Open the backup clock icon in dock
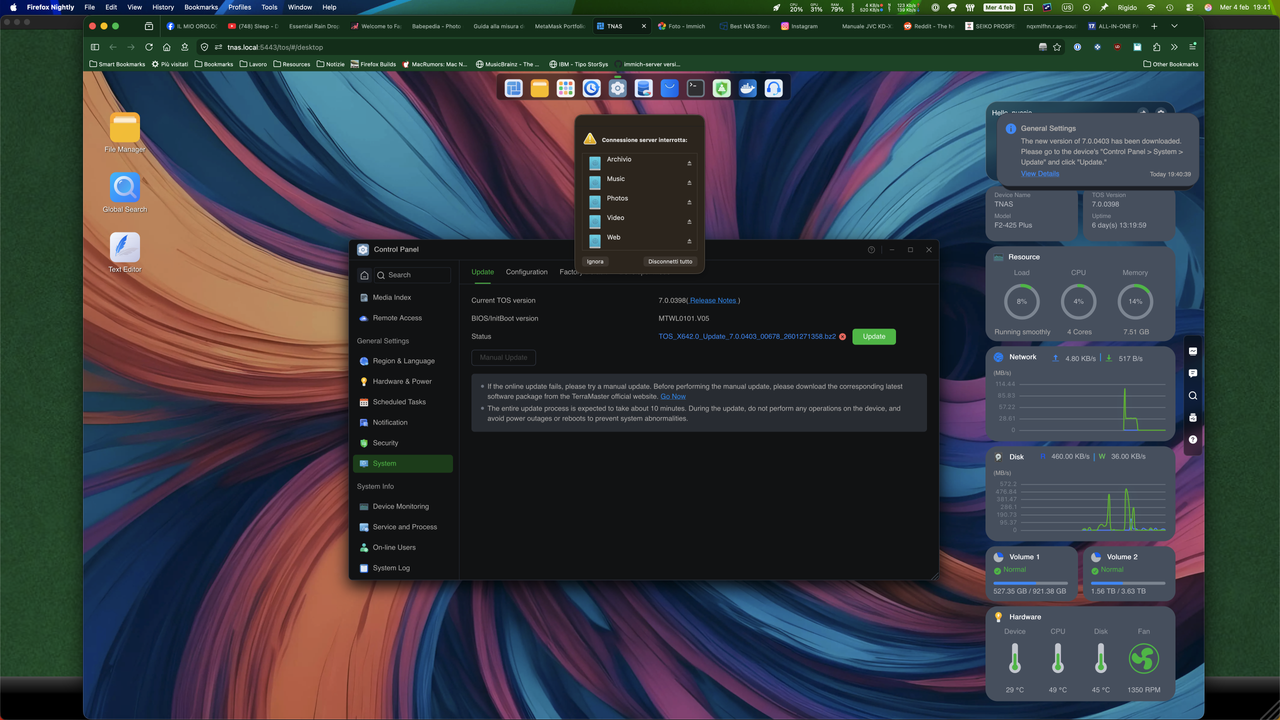Image resolution: width=1280 pixels, height=720 pixels. [592, 88]
